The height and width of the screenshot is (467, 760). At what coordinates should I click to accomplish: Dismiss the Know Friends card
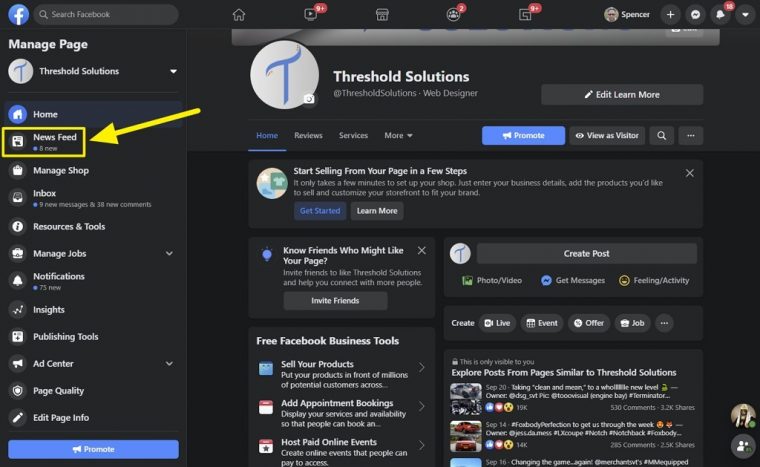click(422, 251)
